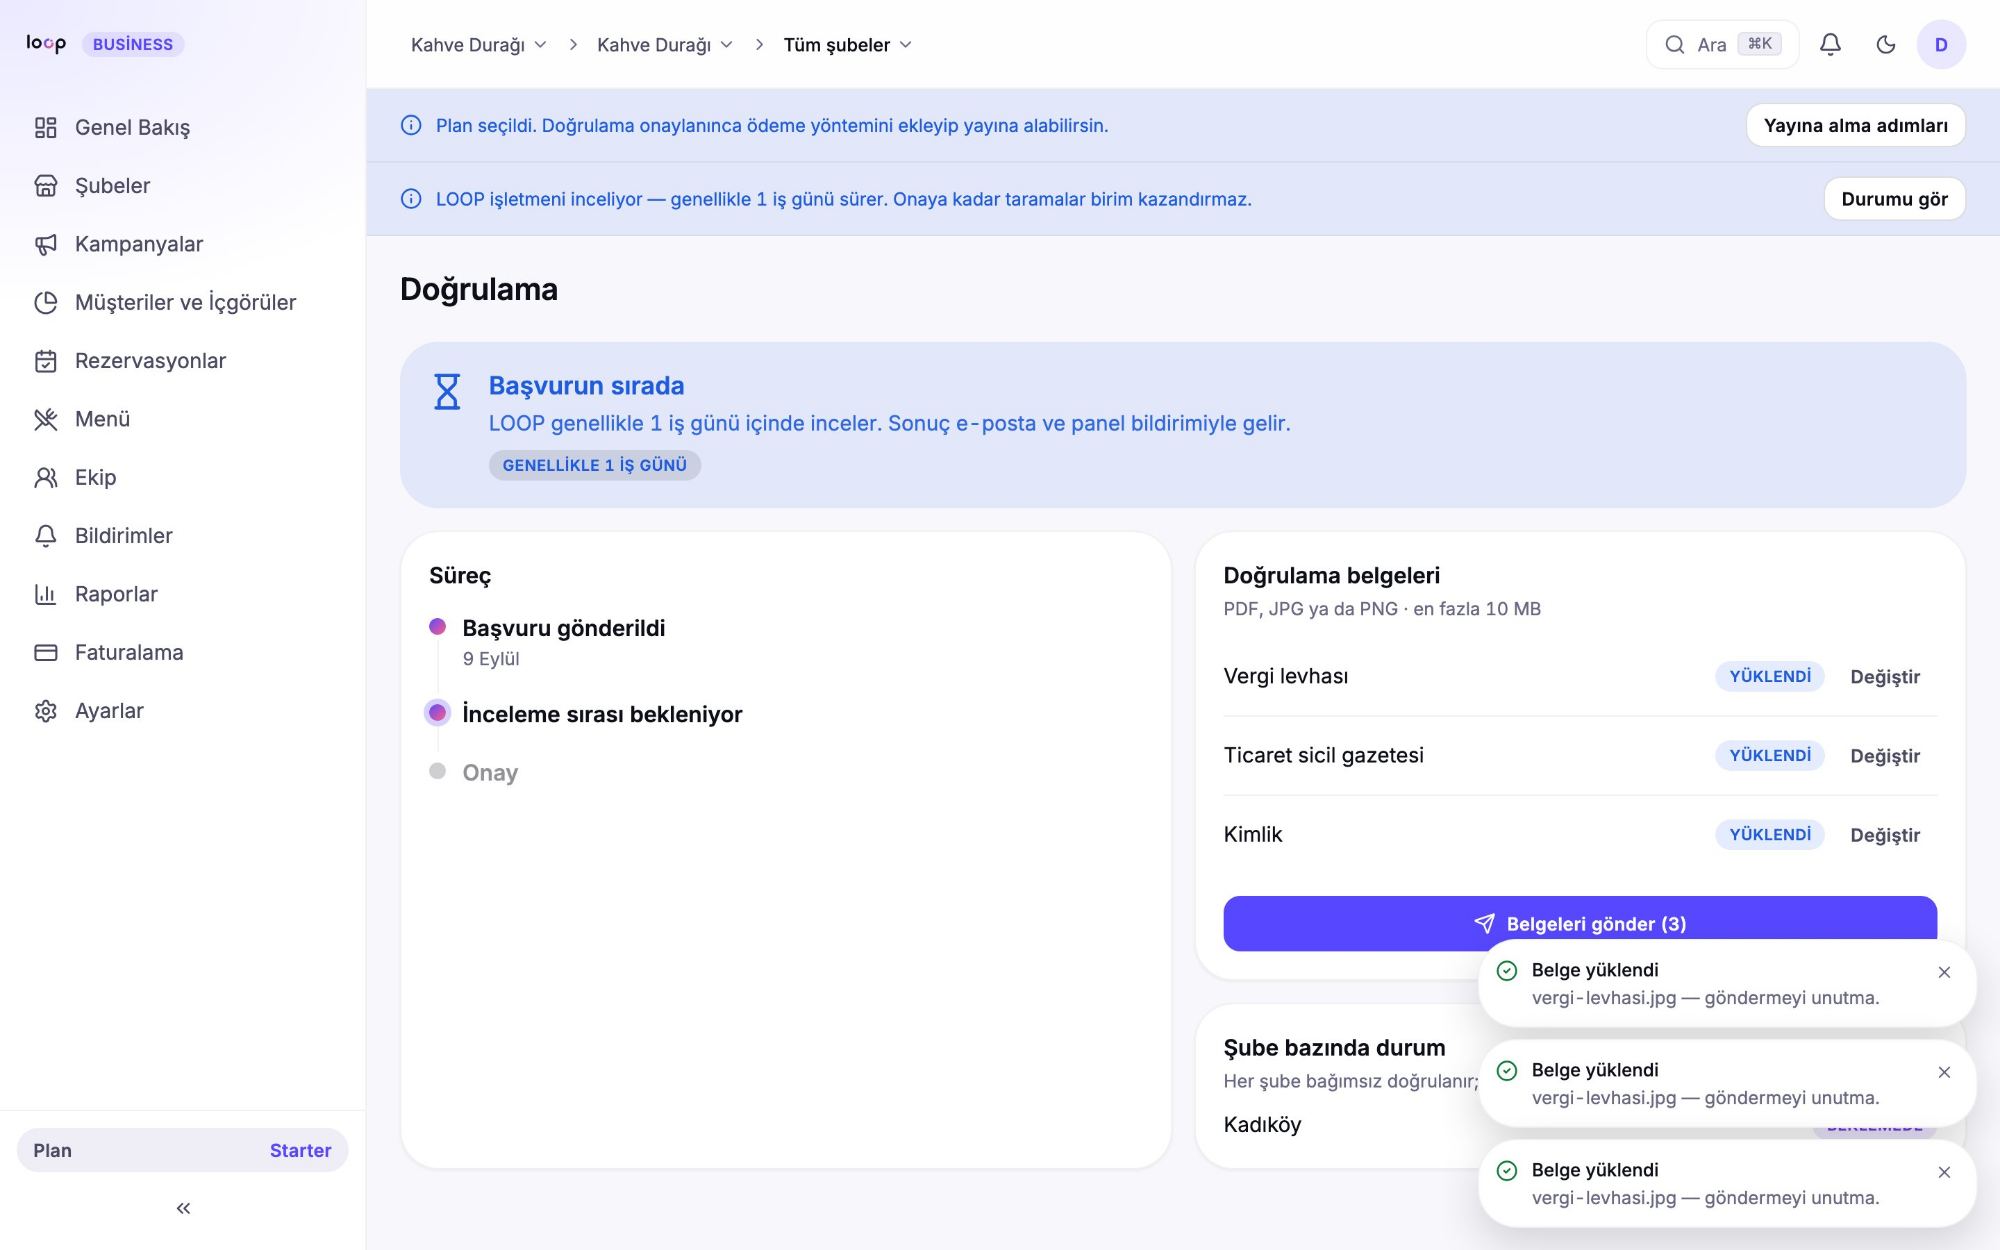Expand the first Kahve Durağı breadcrumb dropdown

(479, 45)
